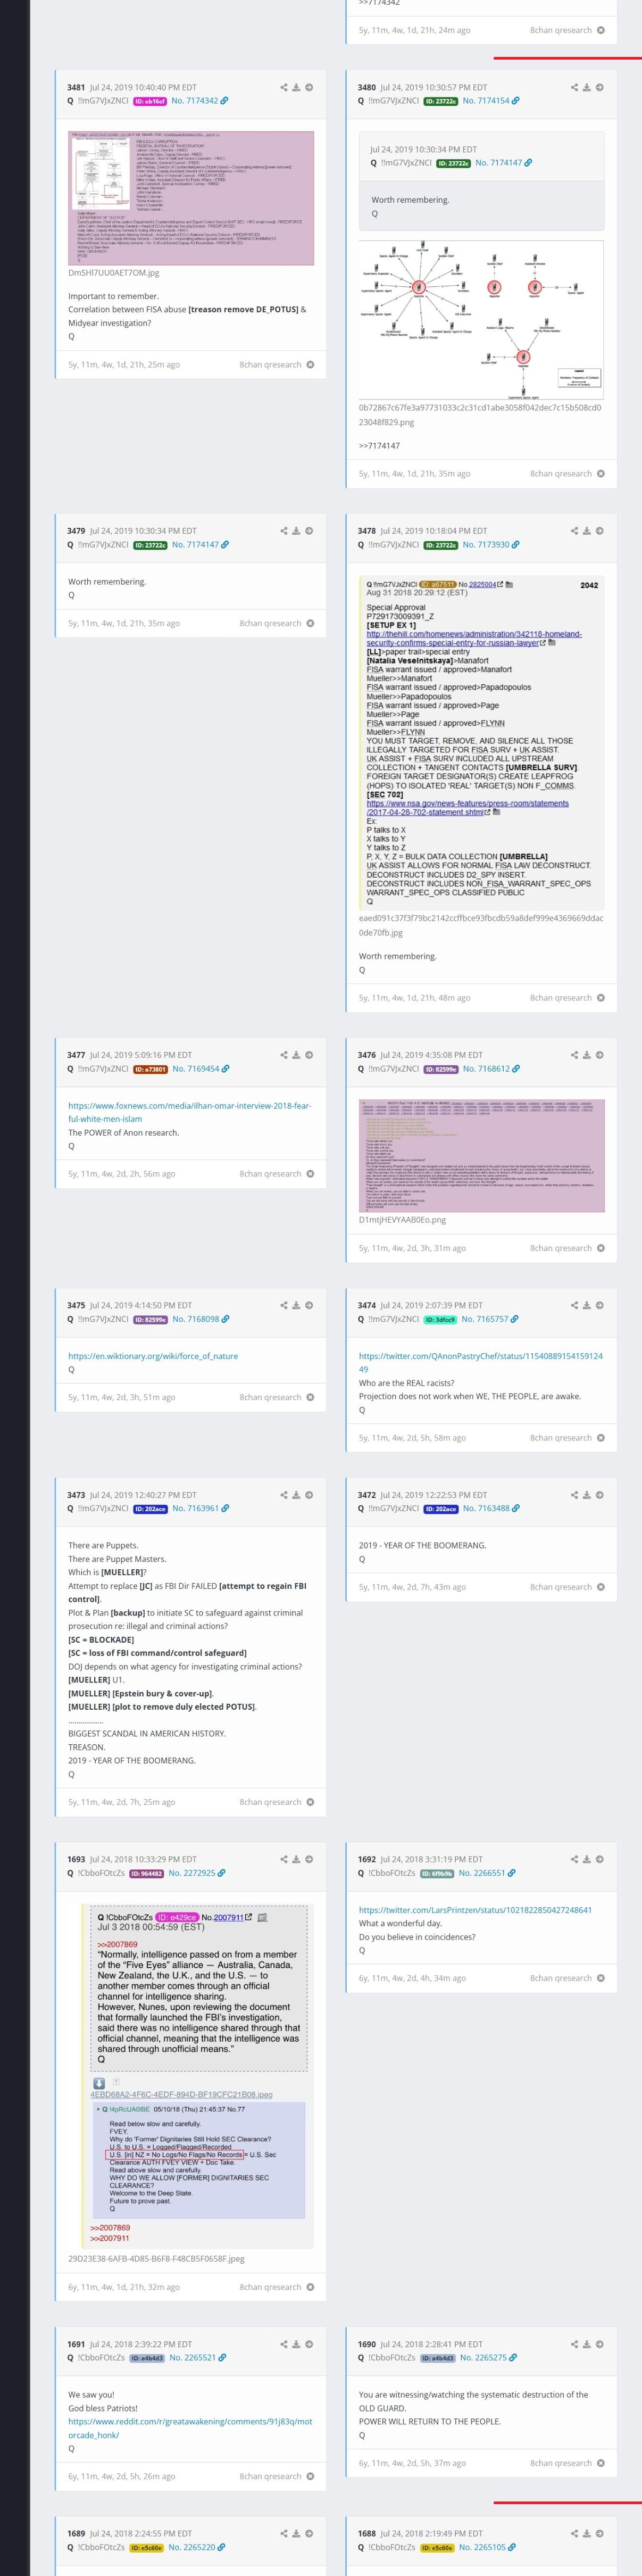Open link No. 7174154 on post 3480
Viewport: 642px width, 2576px height.
(490, 101)
